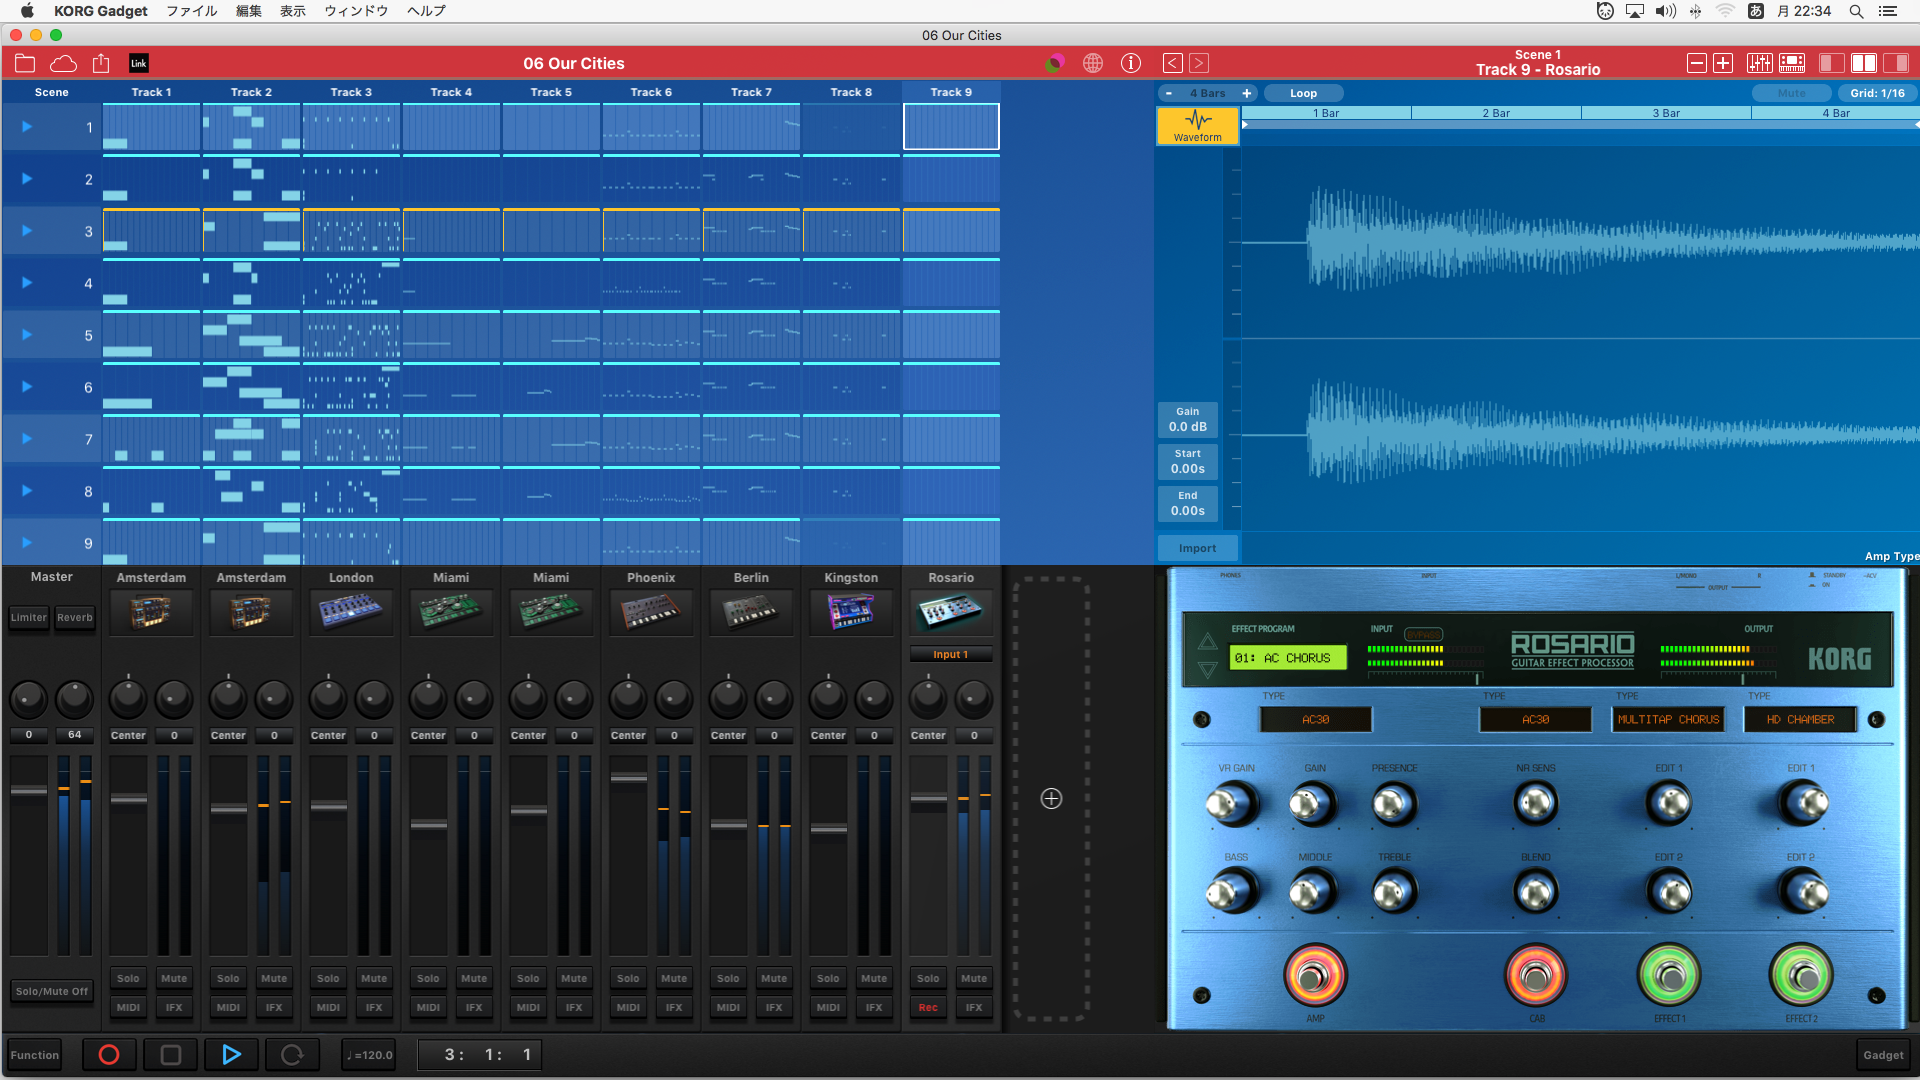Click the Master volume fader
This screenshot has height=1080, width=1920.
click(x=29, y=790)
